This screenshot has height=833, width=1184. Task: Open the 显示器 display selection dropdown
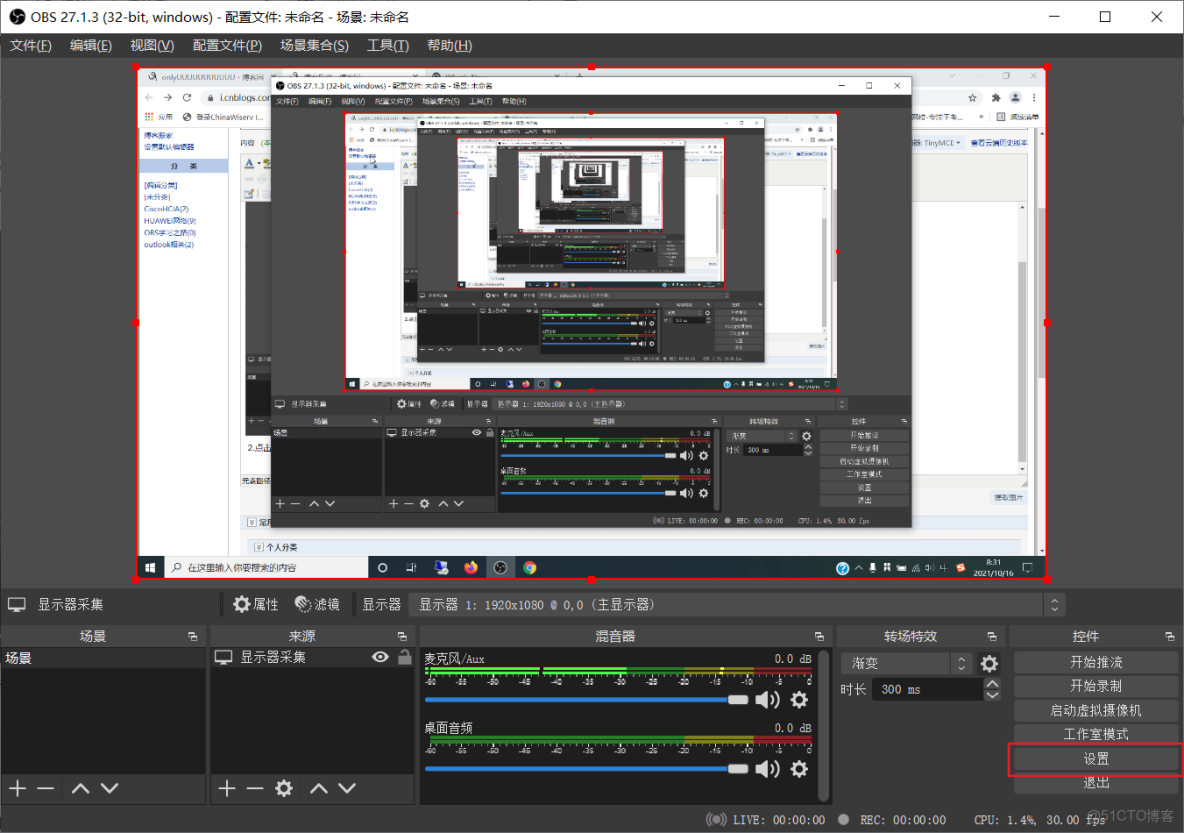pos(736,604)
